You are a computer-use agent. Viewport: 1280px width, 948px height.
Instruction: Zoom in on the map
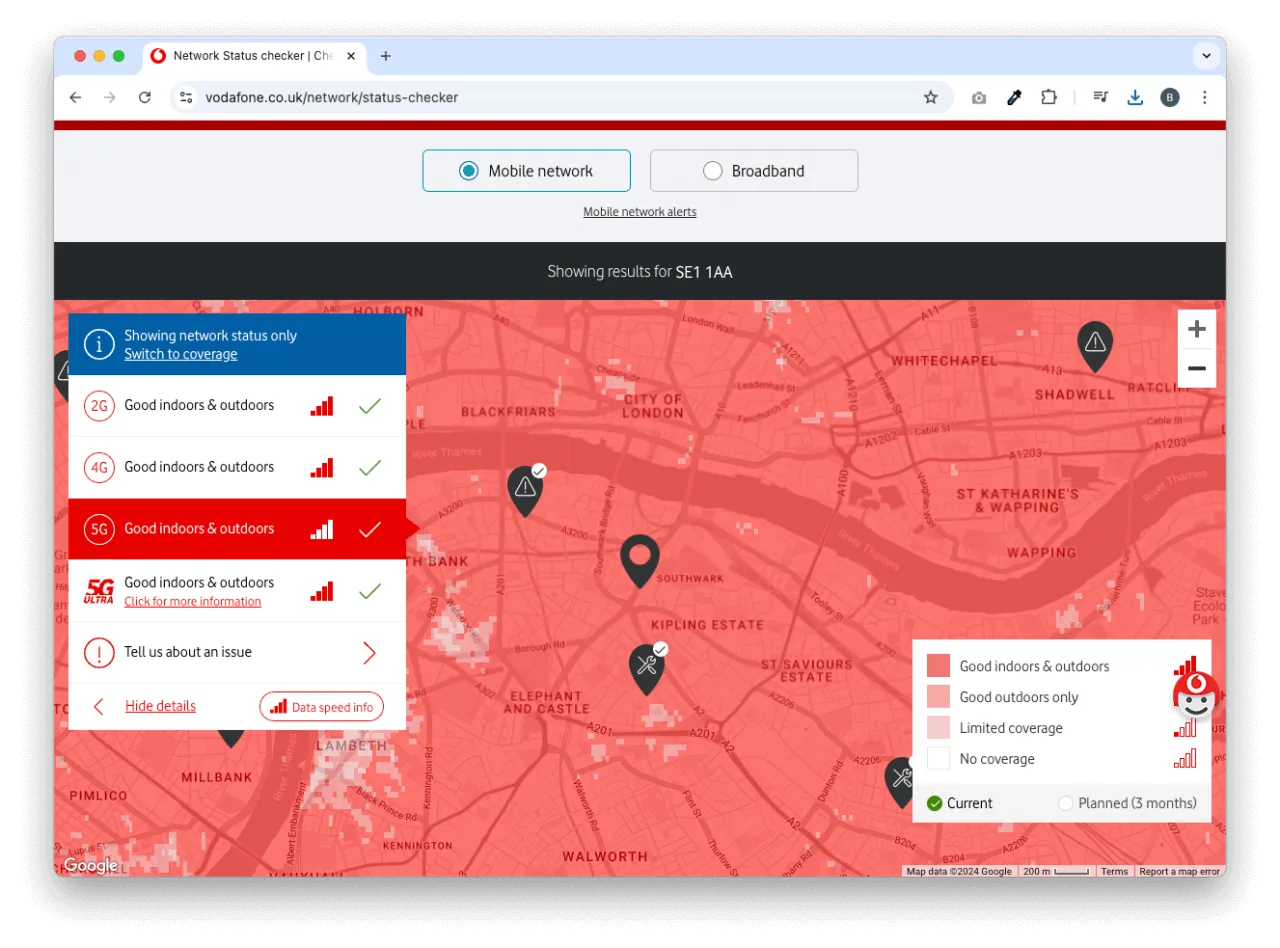[x=1196, y=329]
